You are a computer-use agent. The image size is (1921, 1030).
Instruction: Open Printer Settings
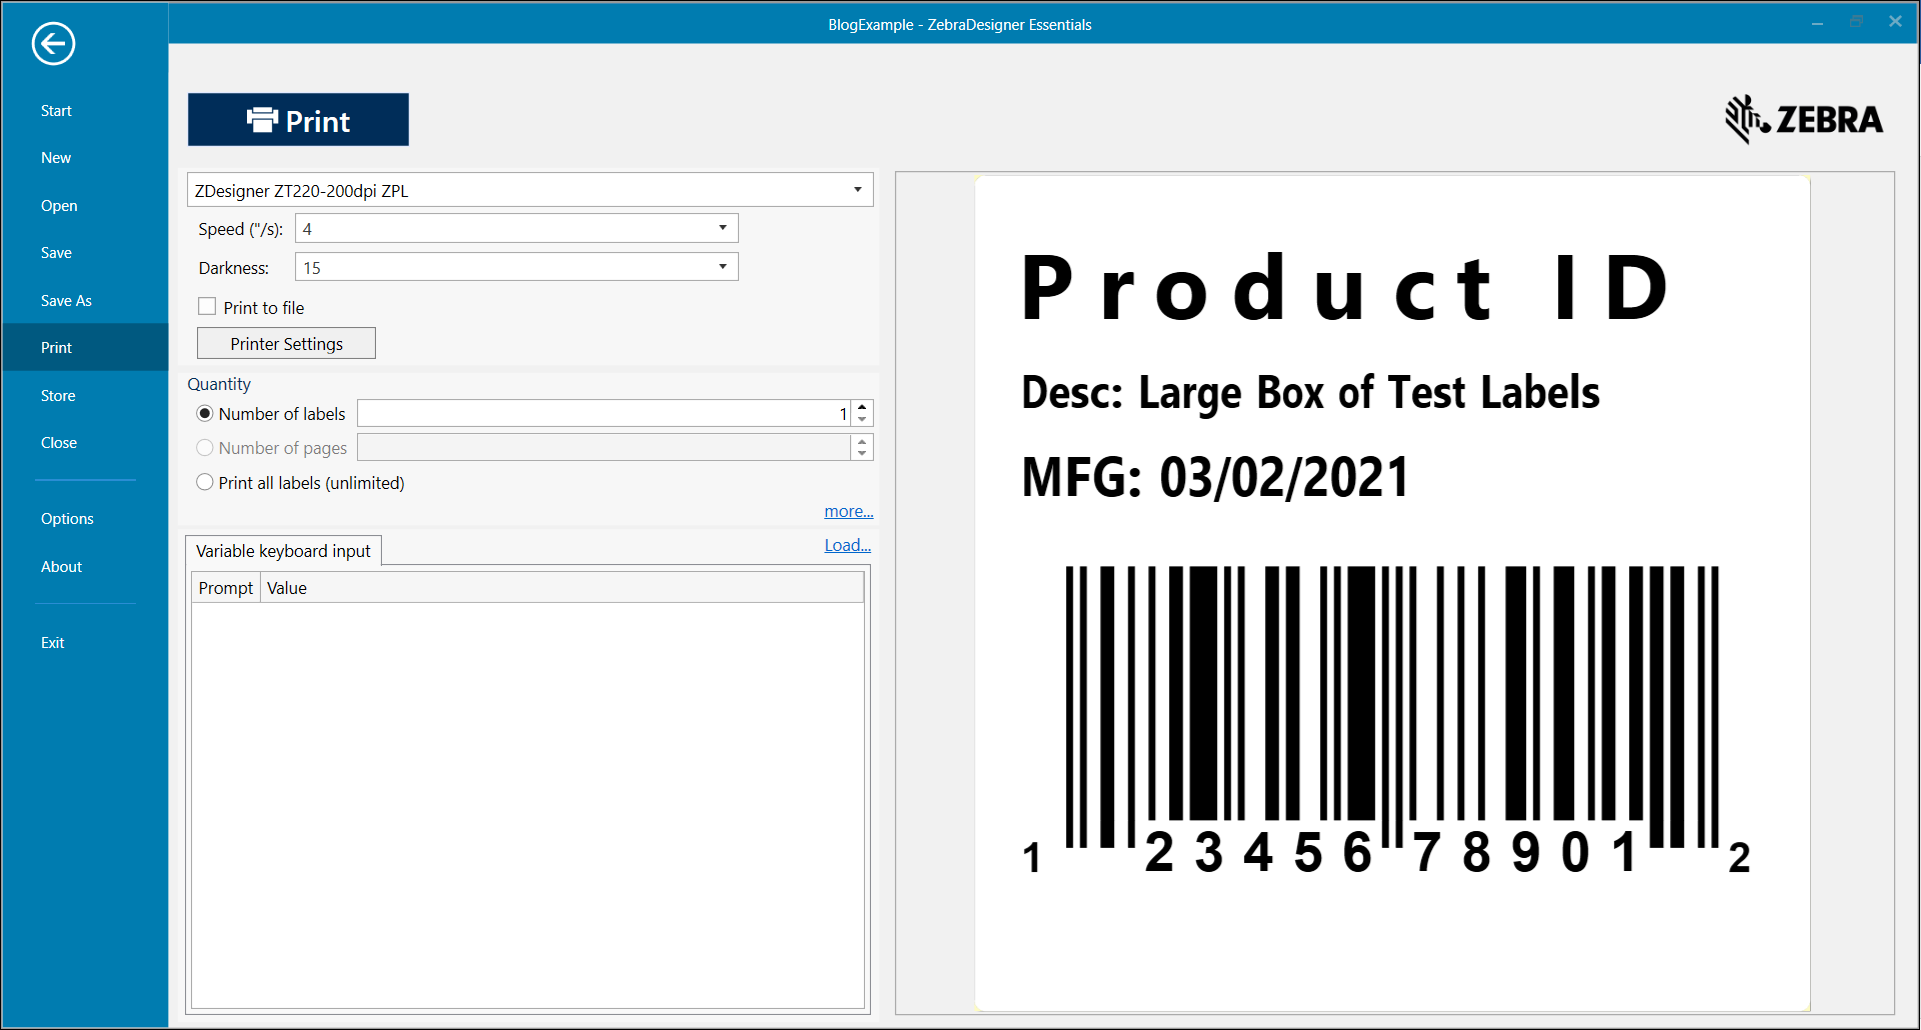click(286, 343)
